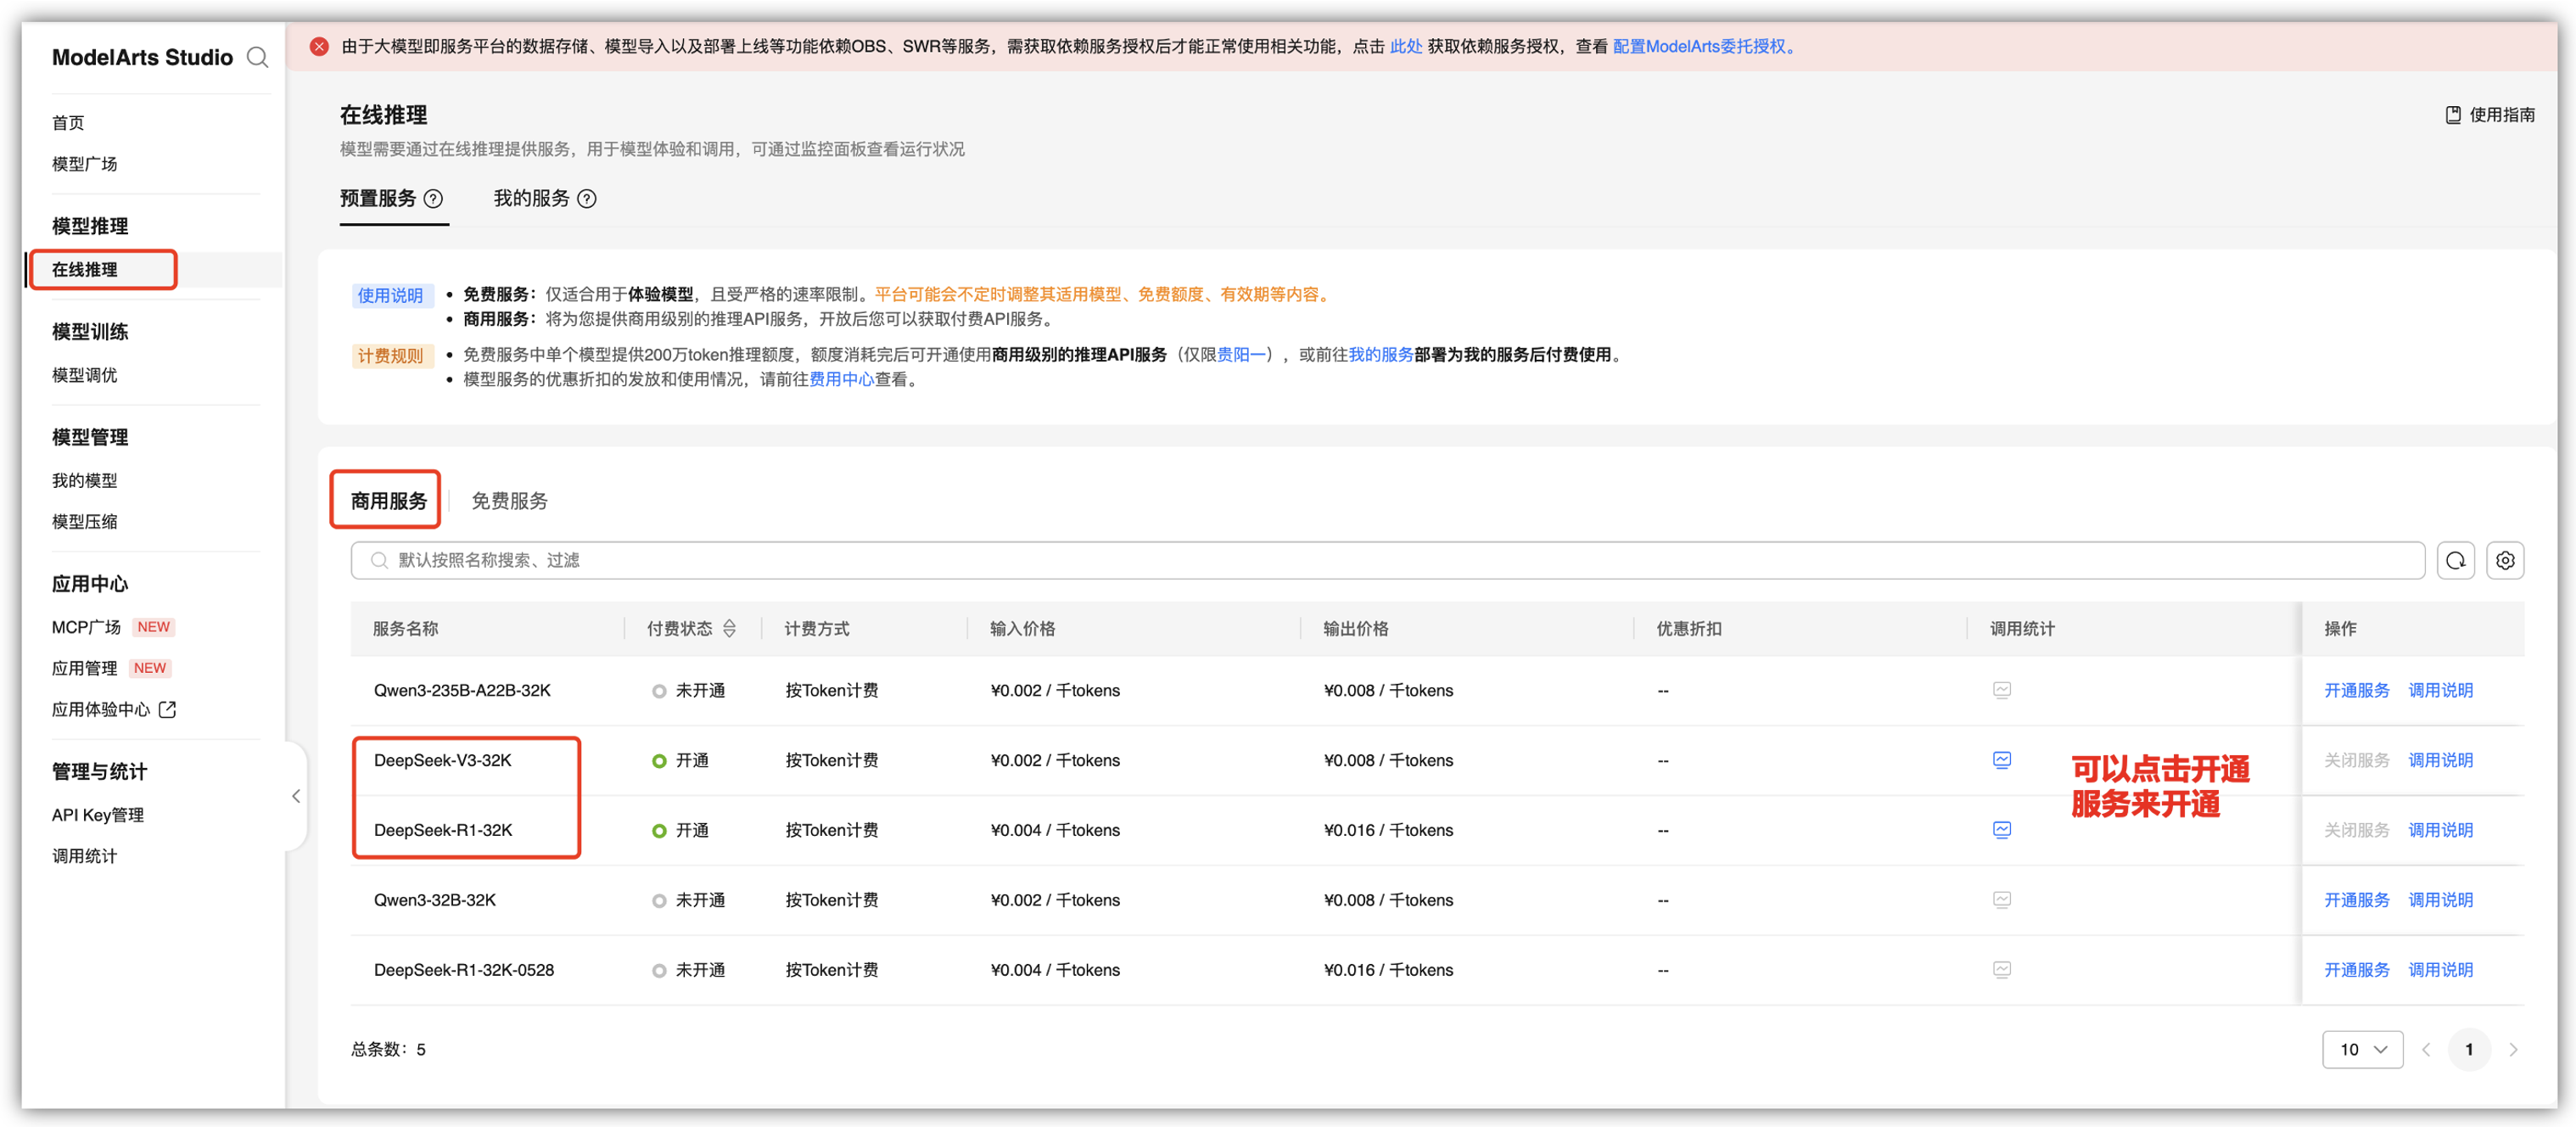View call statistics chart for DeepSeek-V3-32K

[x=2002, y=761]
